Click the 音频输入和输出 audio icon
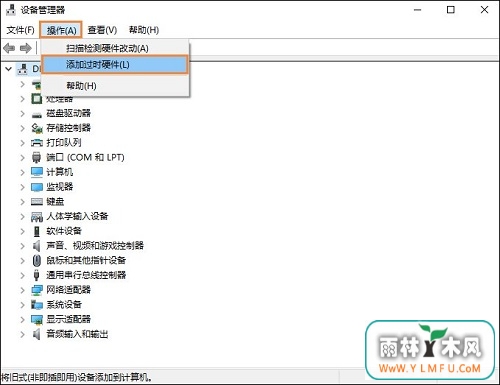The image size is (500, 385). coord(36,334)
